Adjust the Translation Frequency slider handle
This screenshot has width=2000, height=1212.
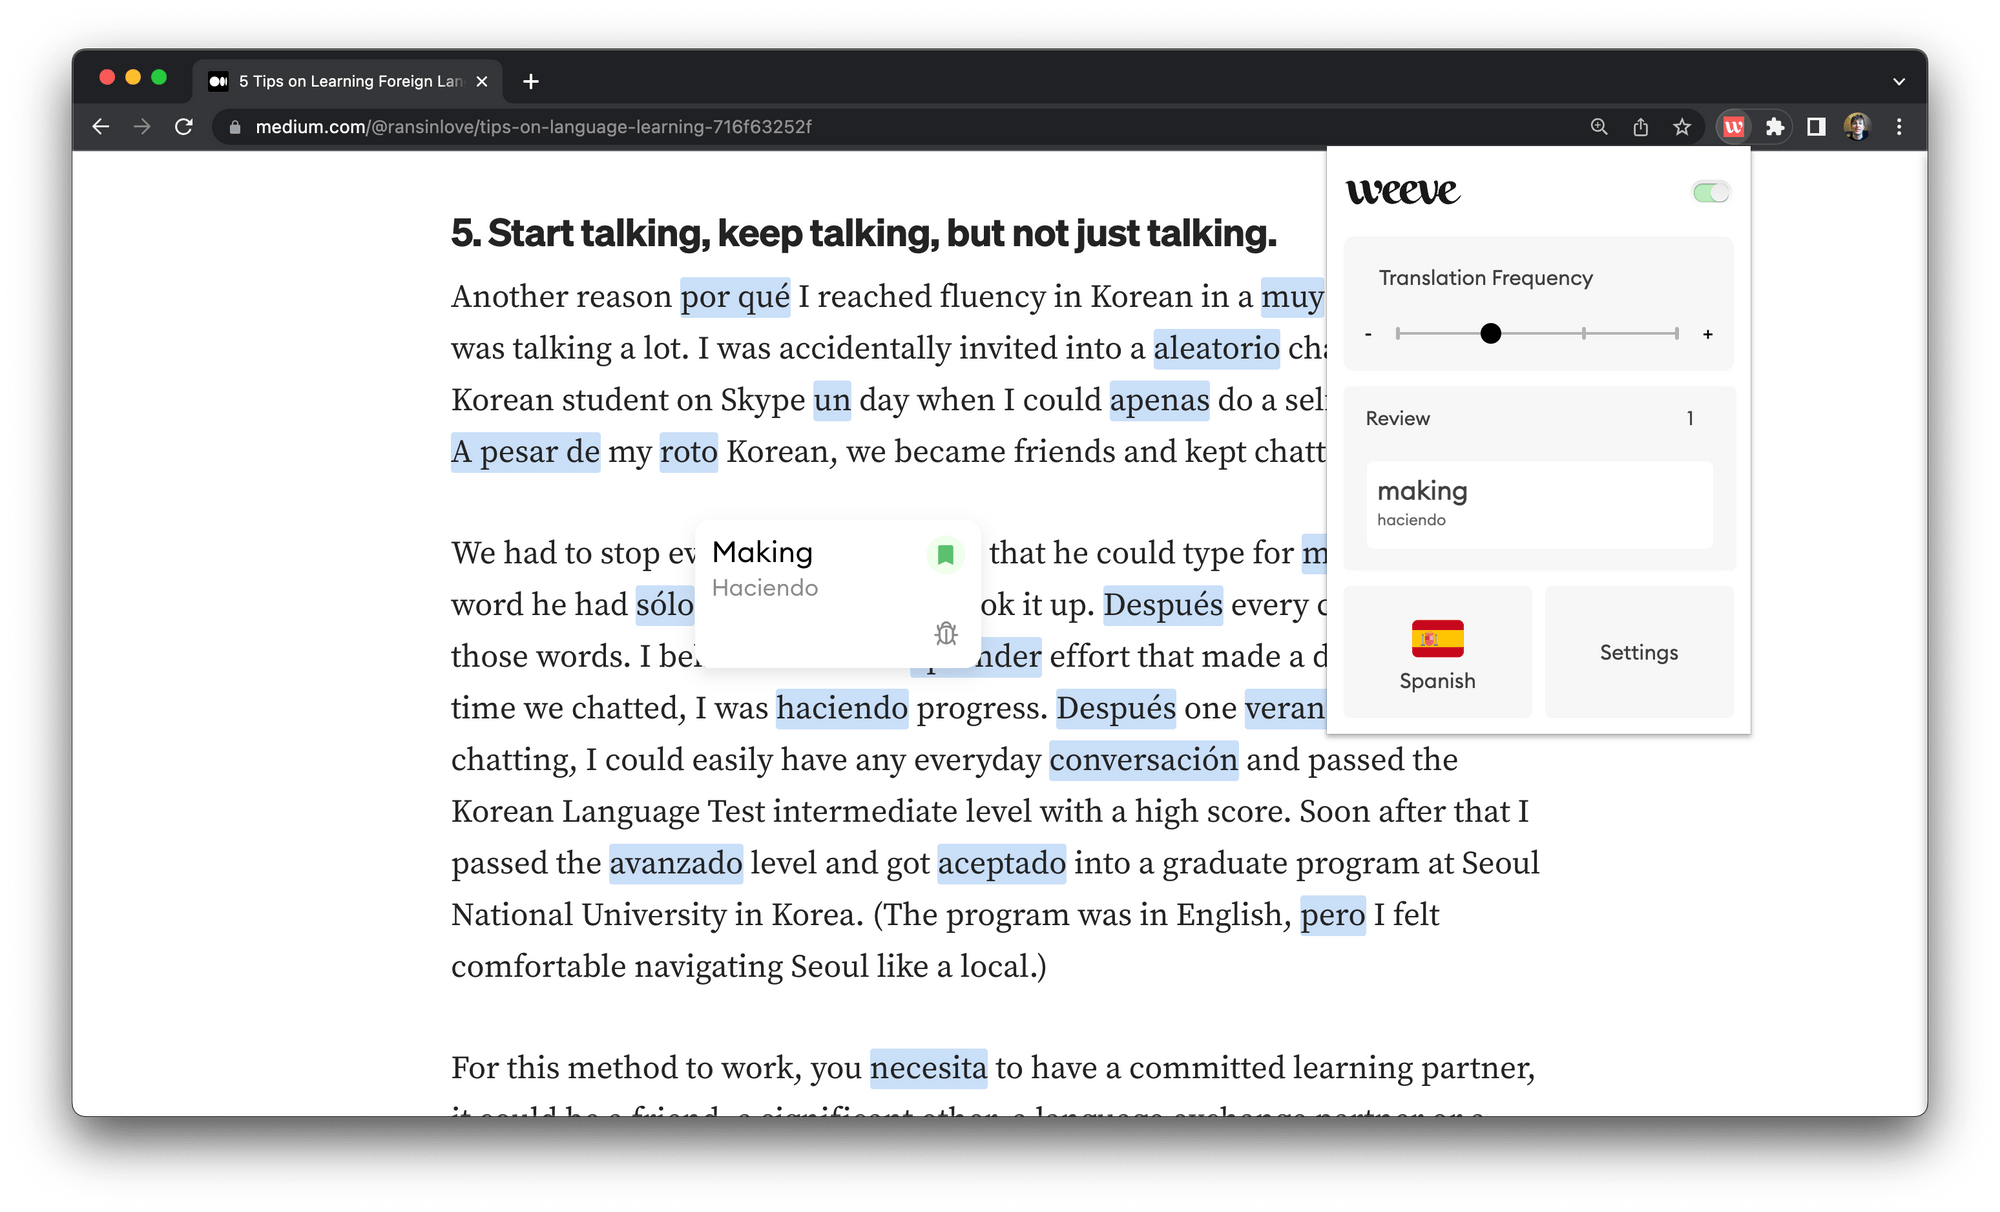(x=1490, y=332)
